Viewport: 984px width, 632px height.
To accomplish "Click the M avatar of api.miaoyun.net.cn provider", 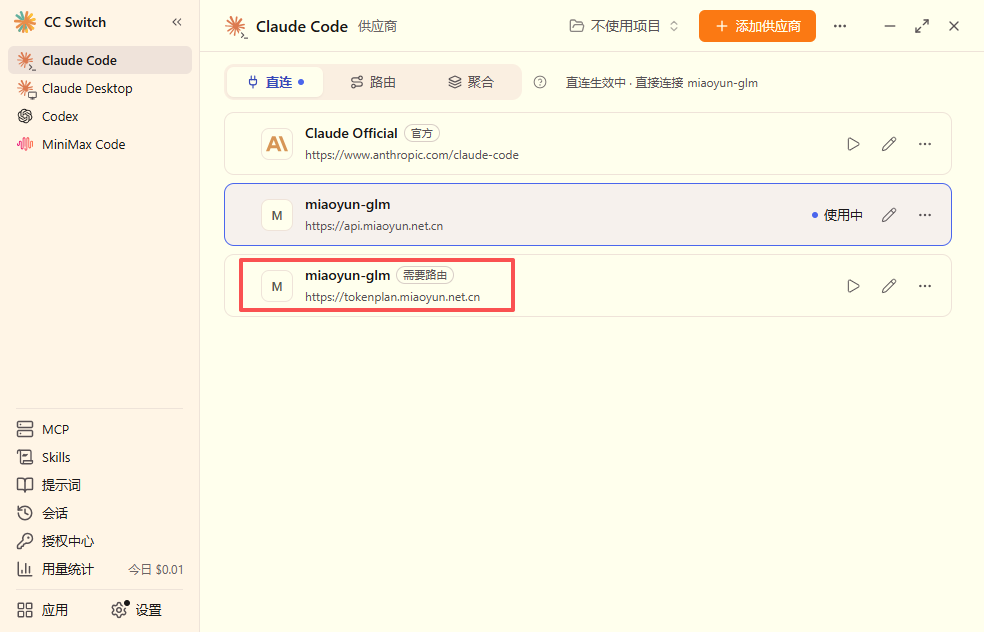I will [277, 215].
